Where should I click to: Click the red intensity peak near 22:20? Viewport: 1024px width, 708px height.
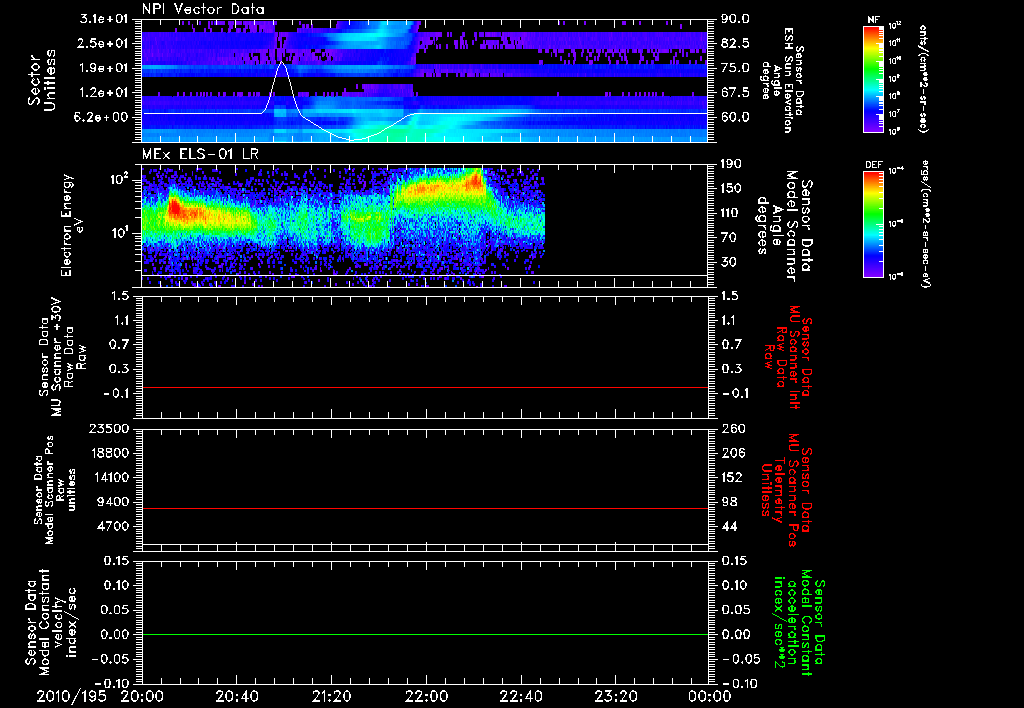tap(475, 179)
